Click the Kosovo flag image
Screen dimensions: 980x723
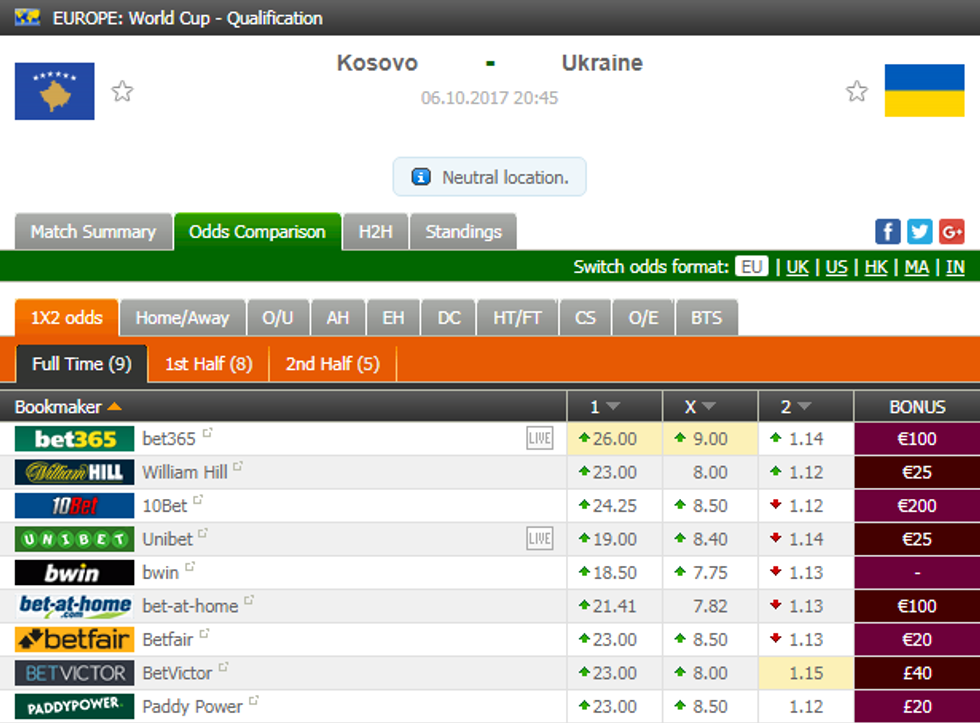55,92
